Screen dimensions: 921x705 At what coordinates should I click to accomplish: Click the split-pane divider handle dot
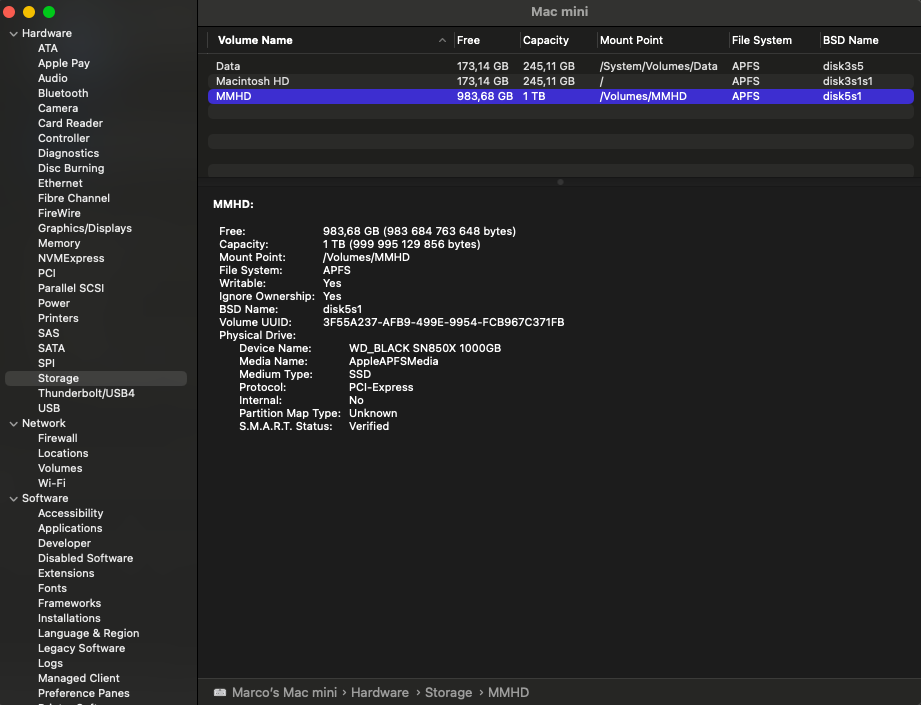560,182
